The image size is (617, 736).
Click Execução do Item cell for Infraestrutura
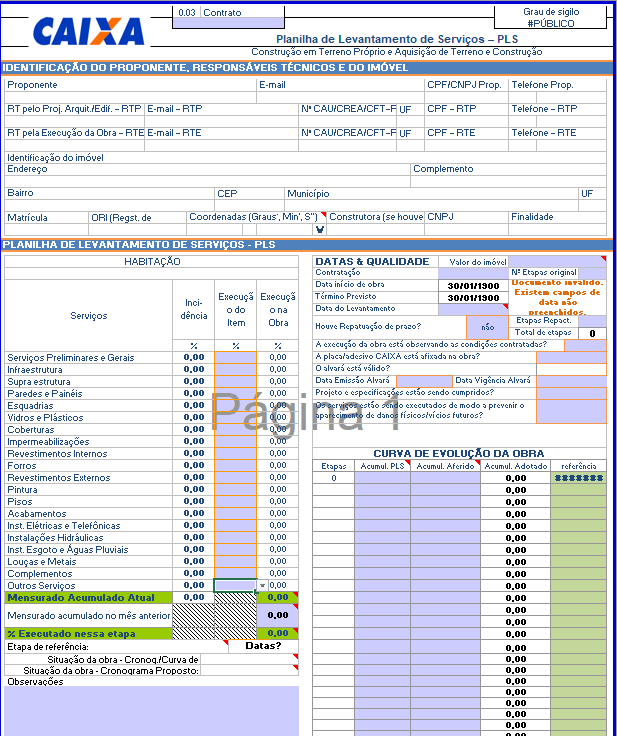(235, 369)
